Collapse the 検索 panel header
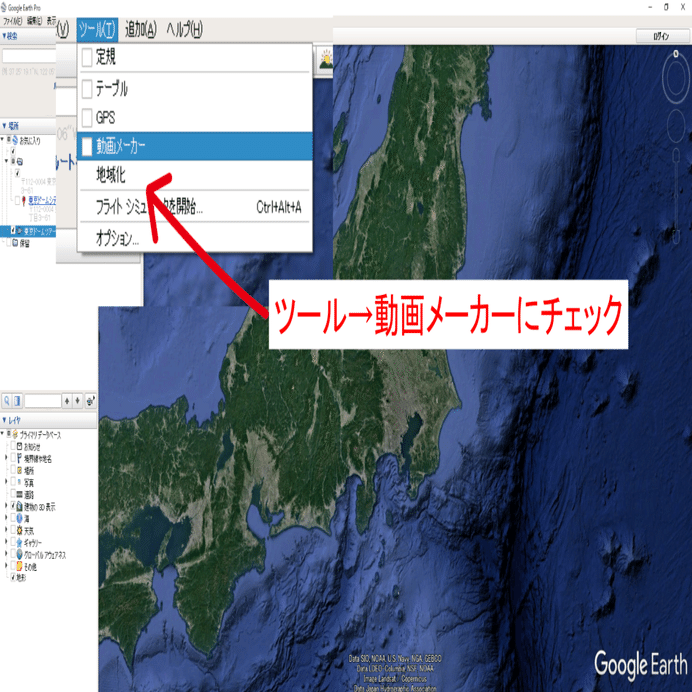Screen dimensions: 692x692 point(28,36)
